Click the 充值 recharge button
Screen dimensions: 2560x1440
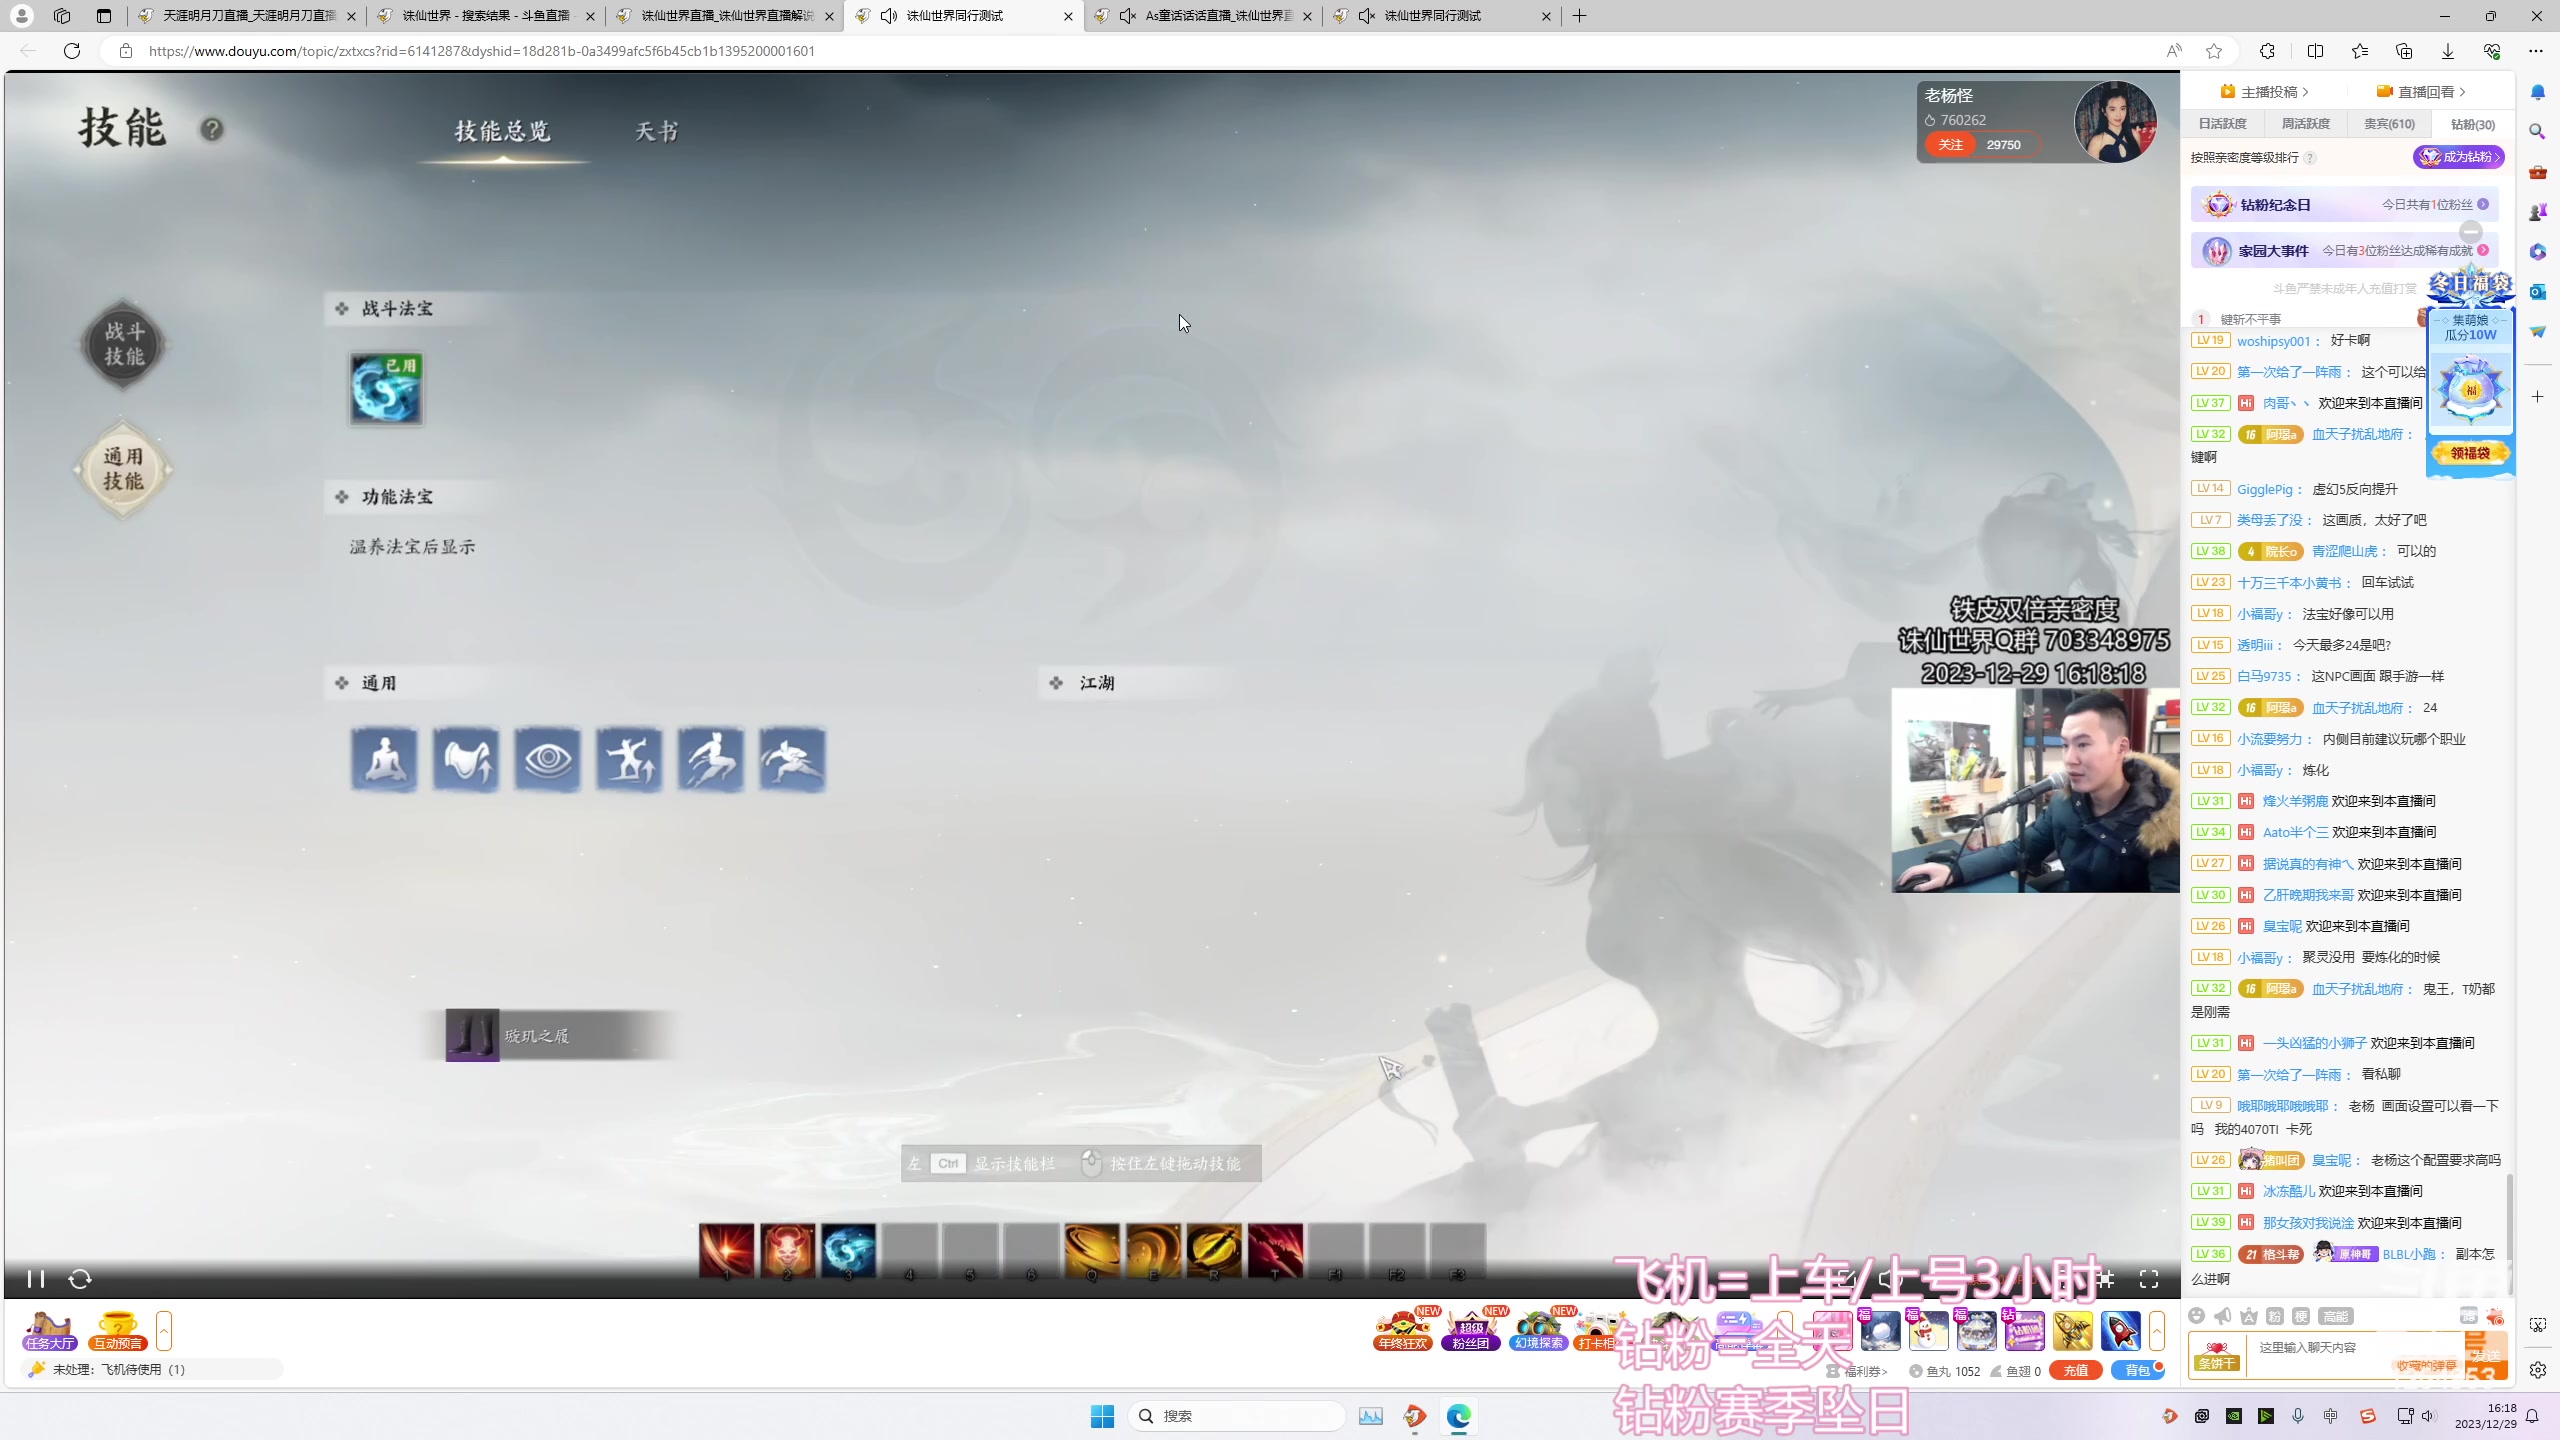(2076, 1371)
